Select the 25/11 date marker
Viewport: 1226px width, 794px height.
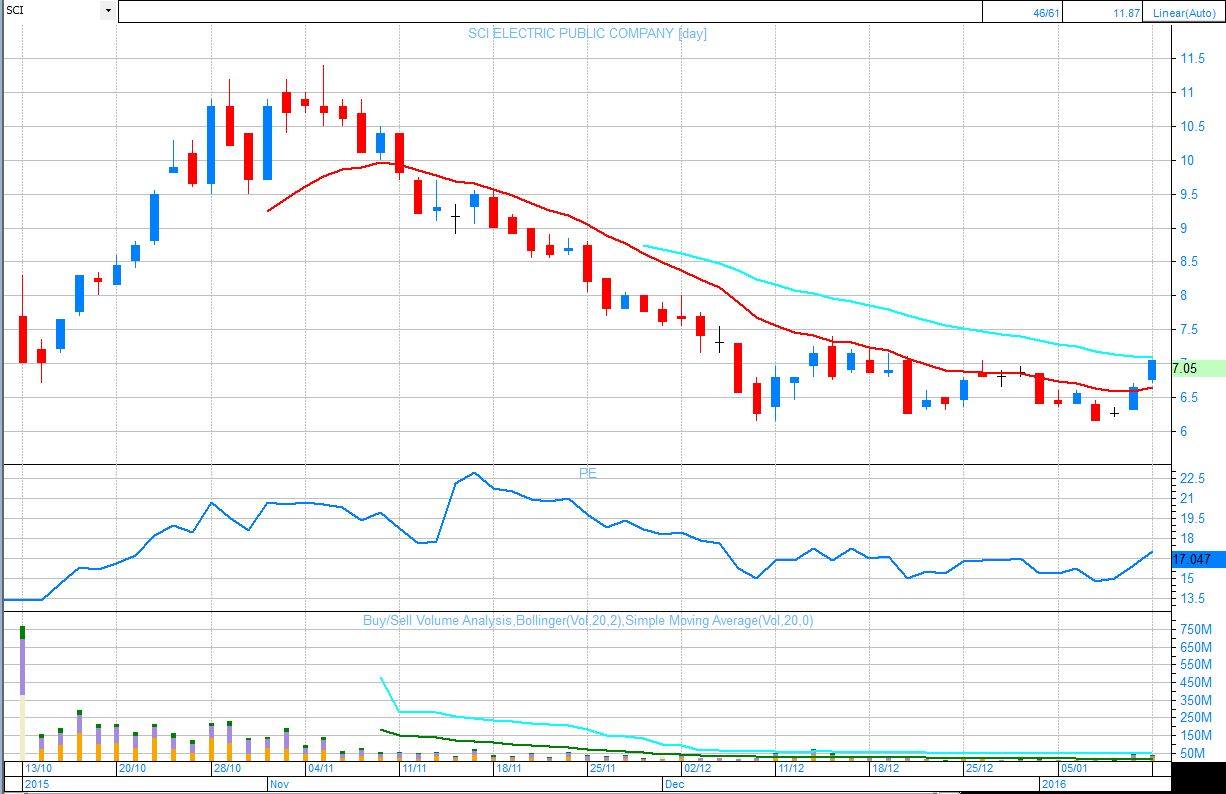(x=603, y=768)
